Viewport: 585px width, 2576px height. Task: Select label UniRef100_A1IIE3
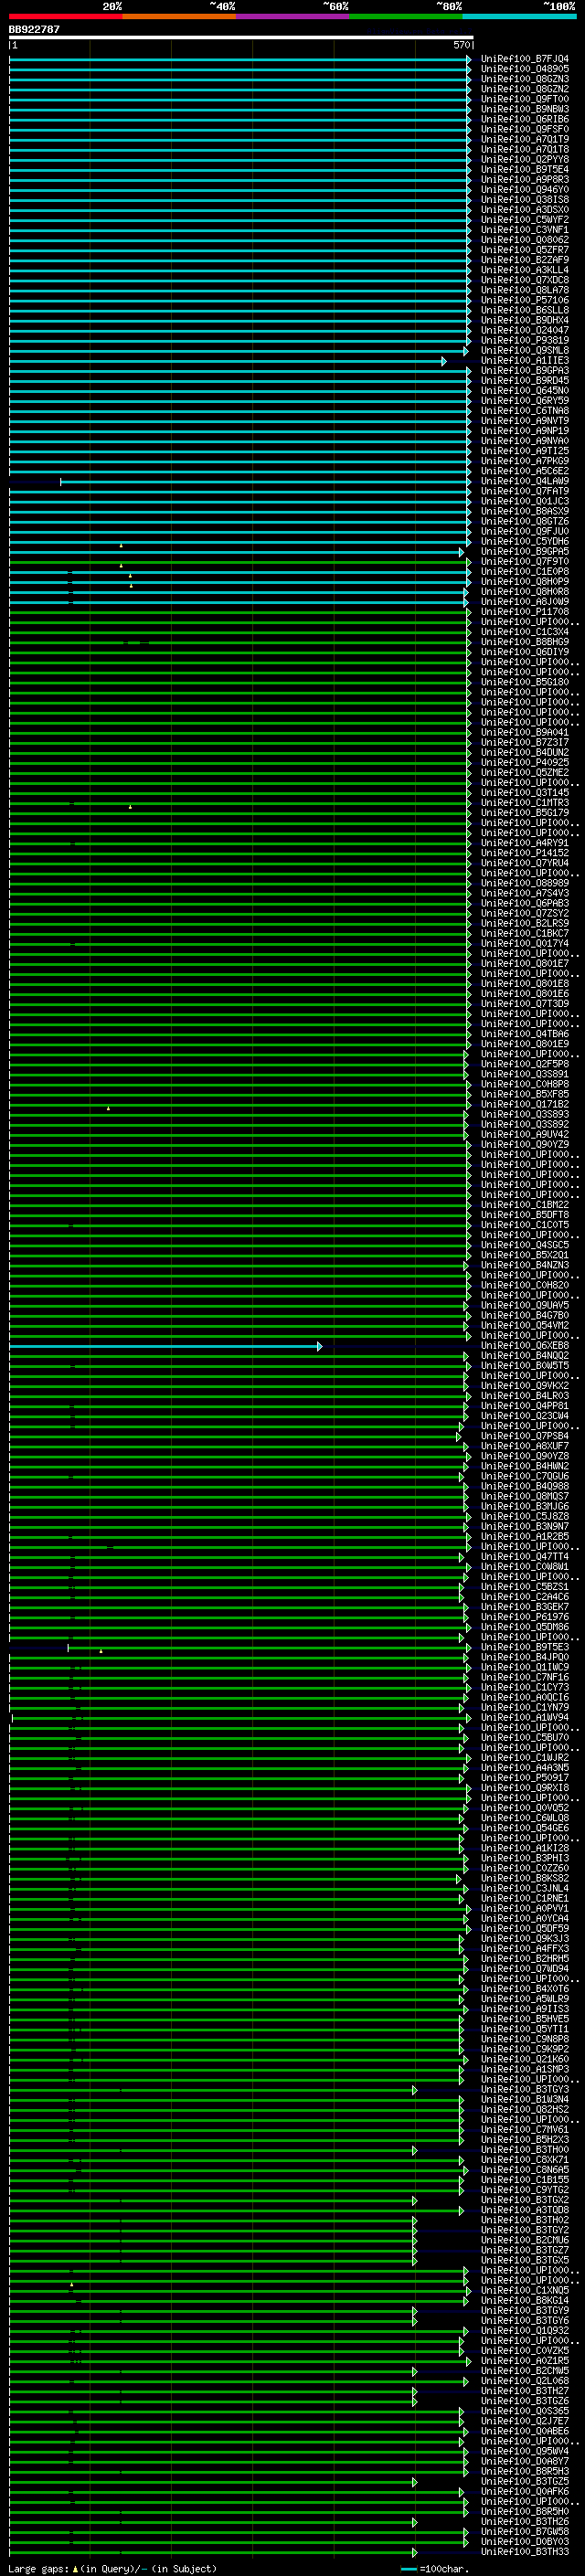(x=525, y=361)
